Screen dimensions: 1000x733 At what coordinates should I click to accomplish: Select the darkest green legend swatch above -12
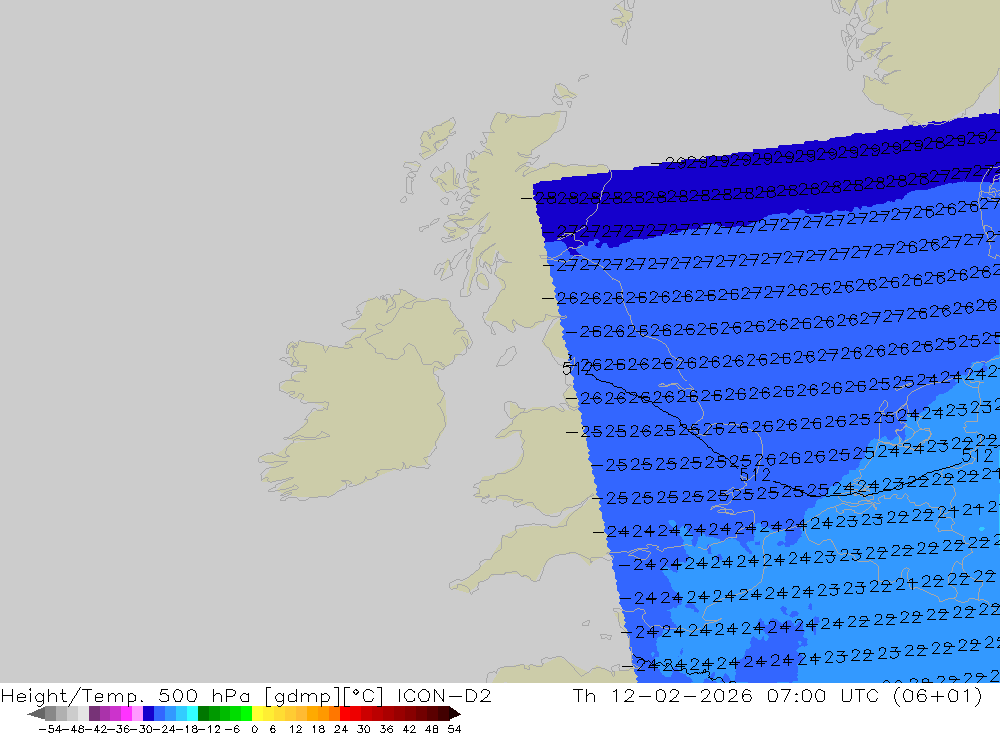pyautogui.click(x=203, y=714)
